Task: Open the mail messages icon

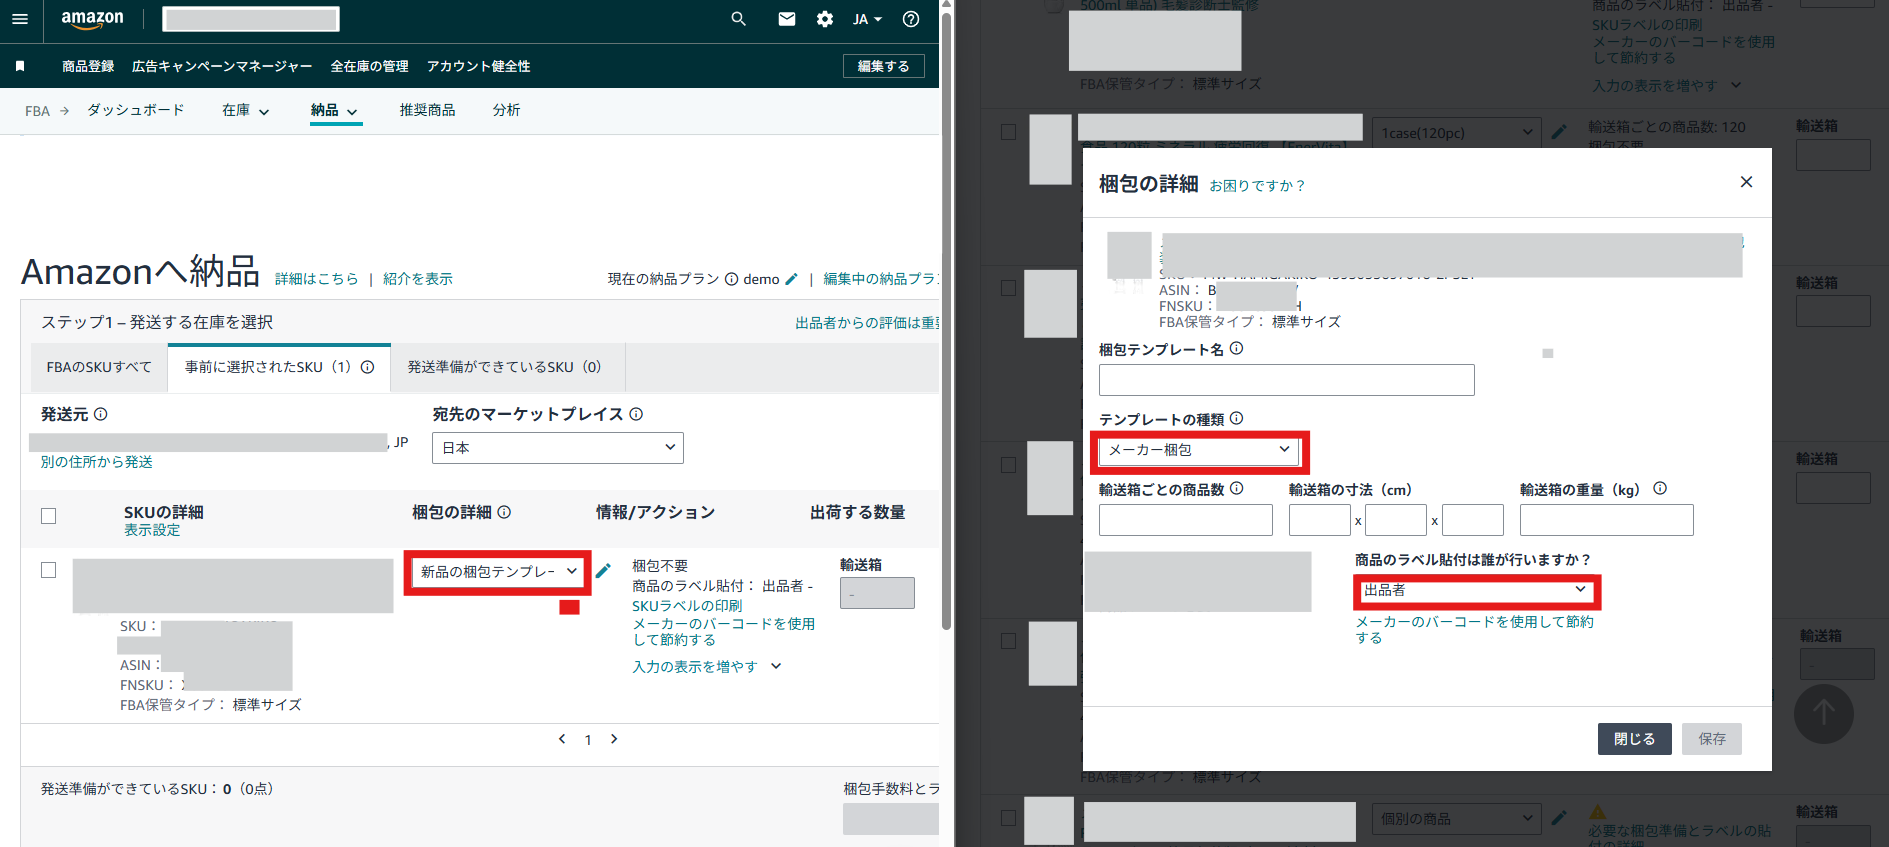Action: [787, 19]
